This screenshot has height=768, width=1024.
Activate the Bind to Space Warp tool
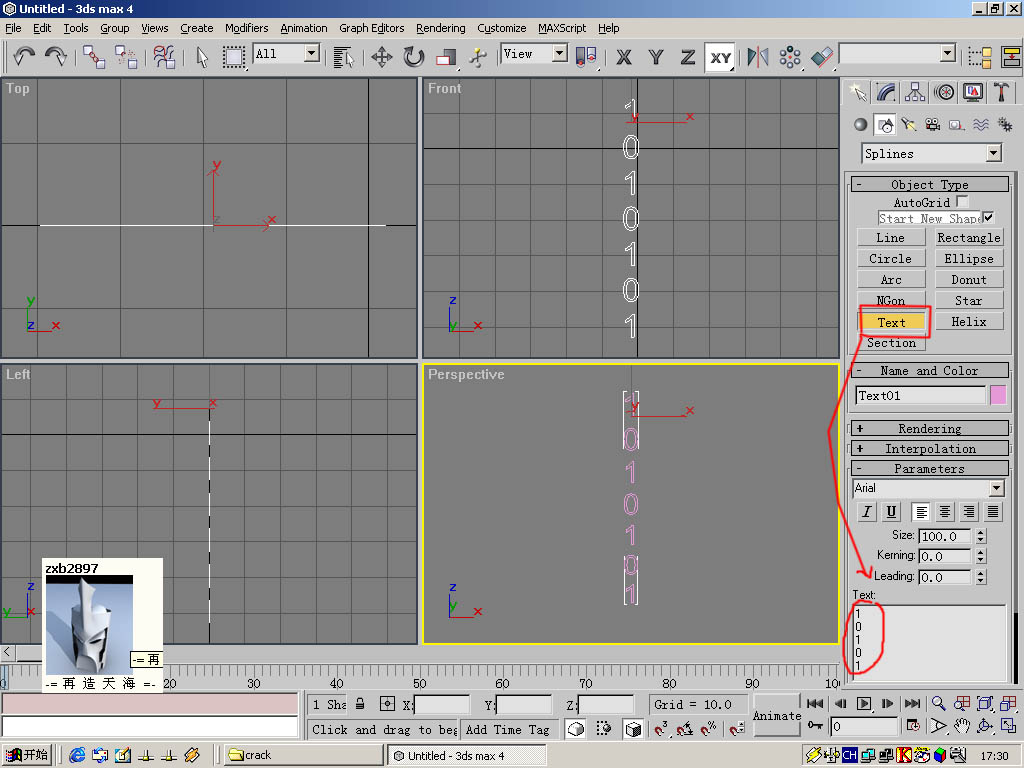[x=165, y=57]
